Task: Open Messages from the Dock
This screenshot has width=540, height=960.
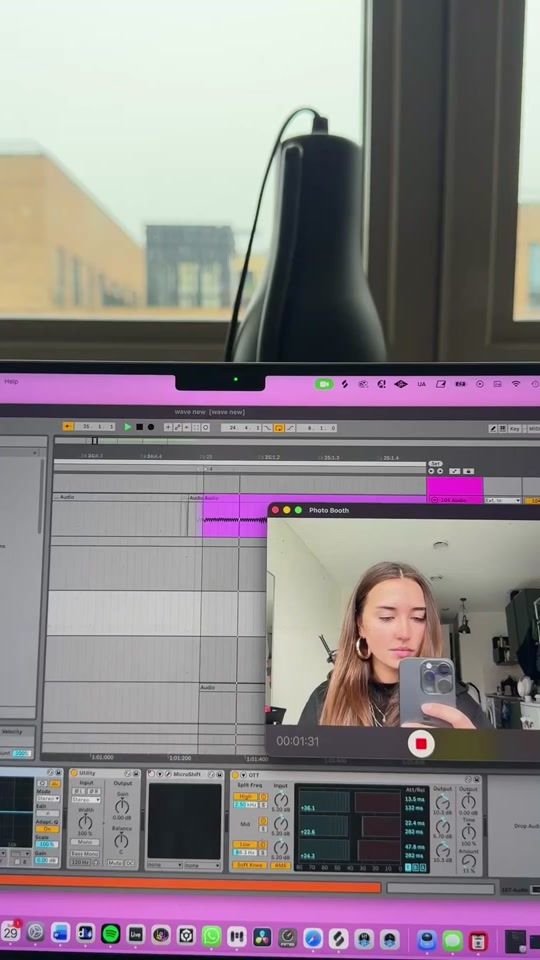Action: click(x=452, y=940)
